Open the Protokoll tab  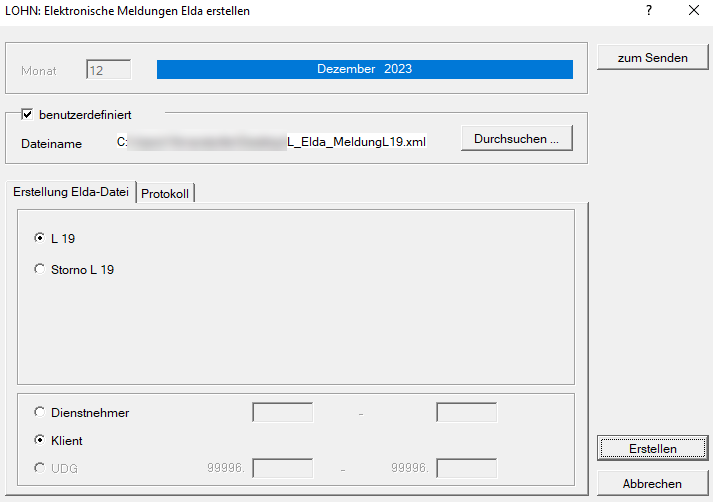click(165, 193)
